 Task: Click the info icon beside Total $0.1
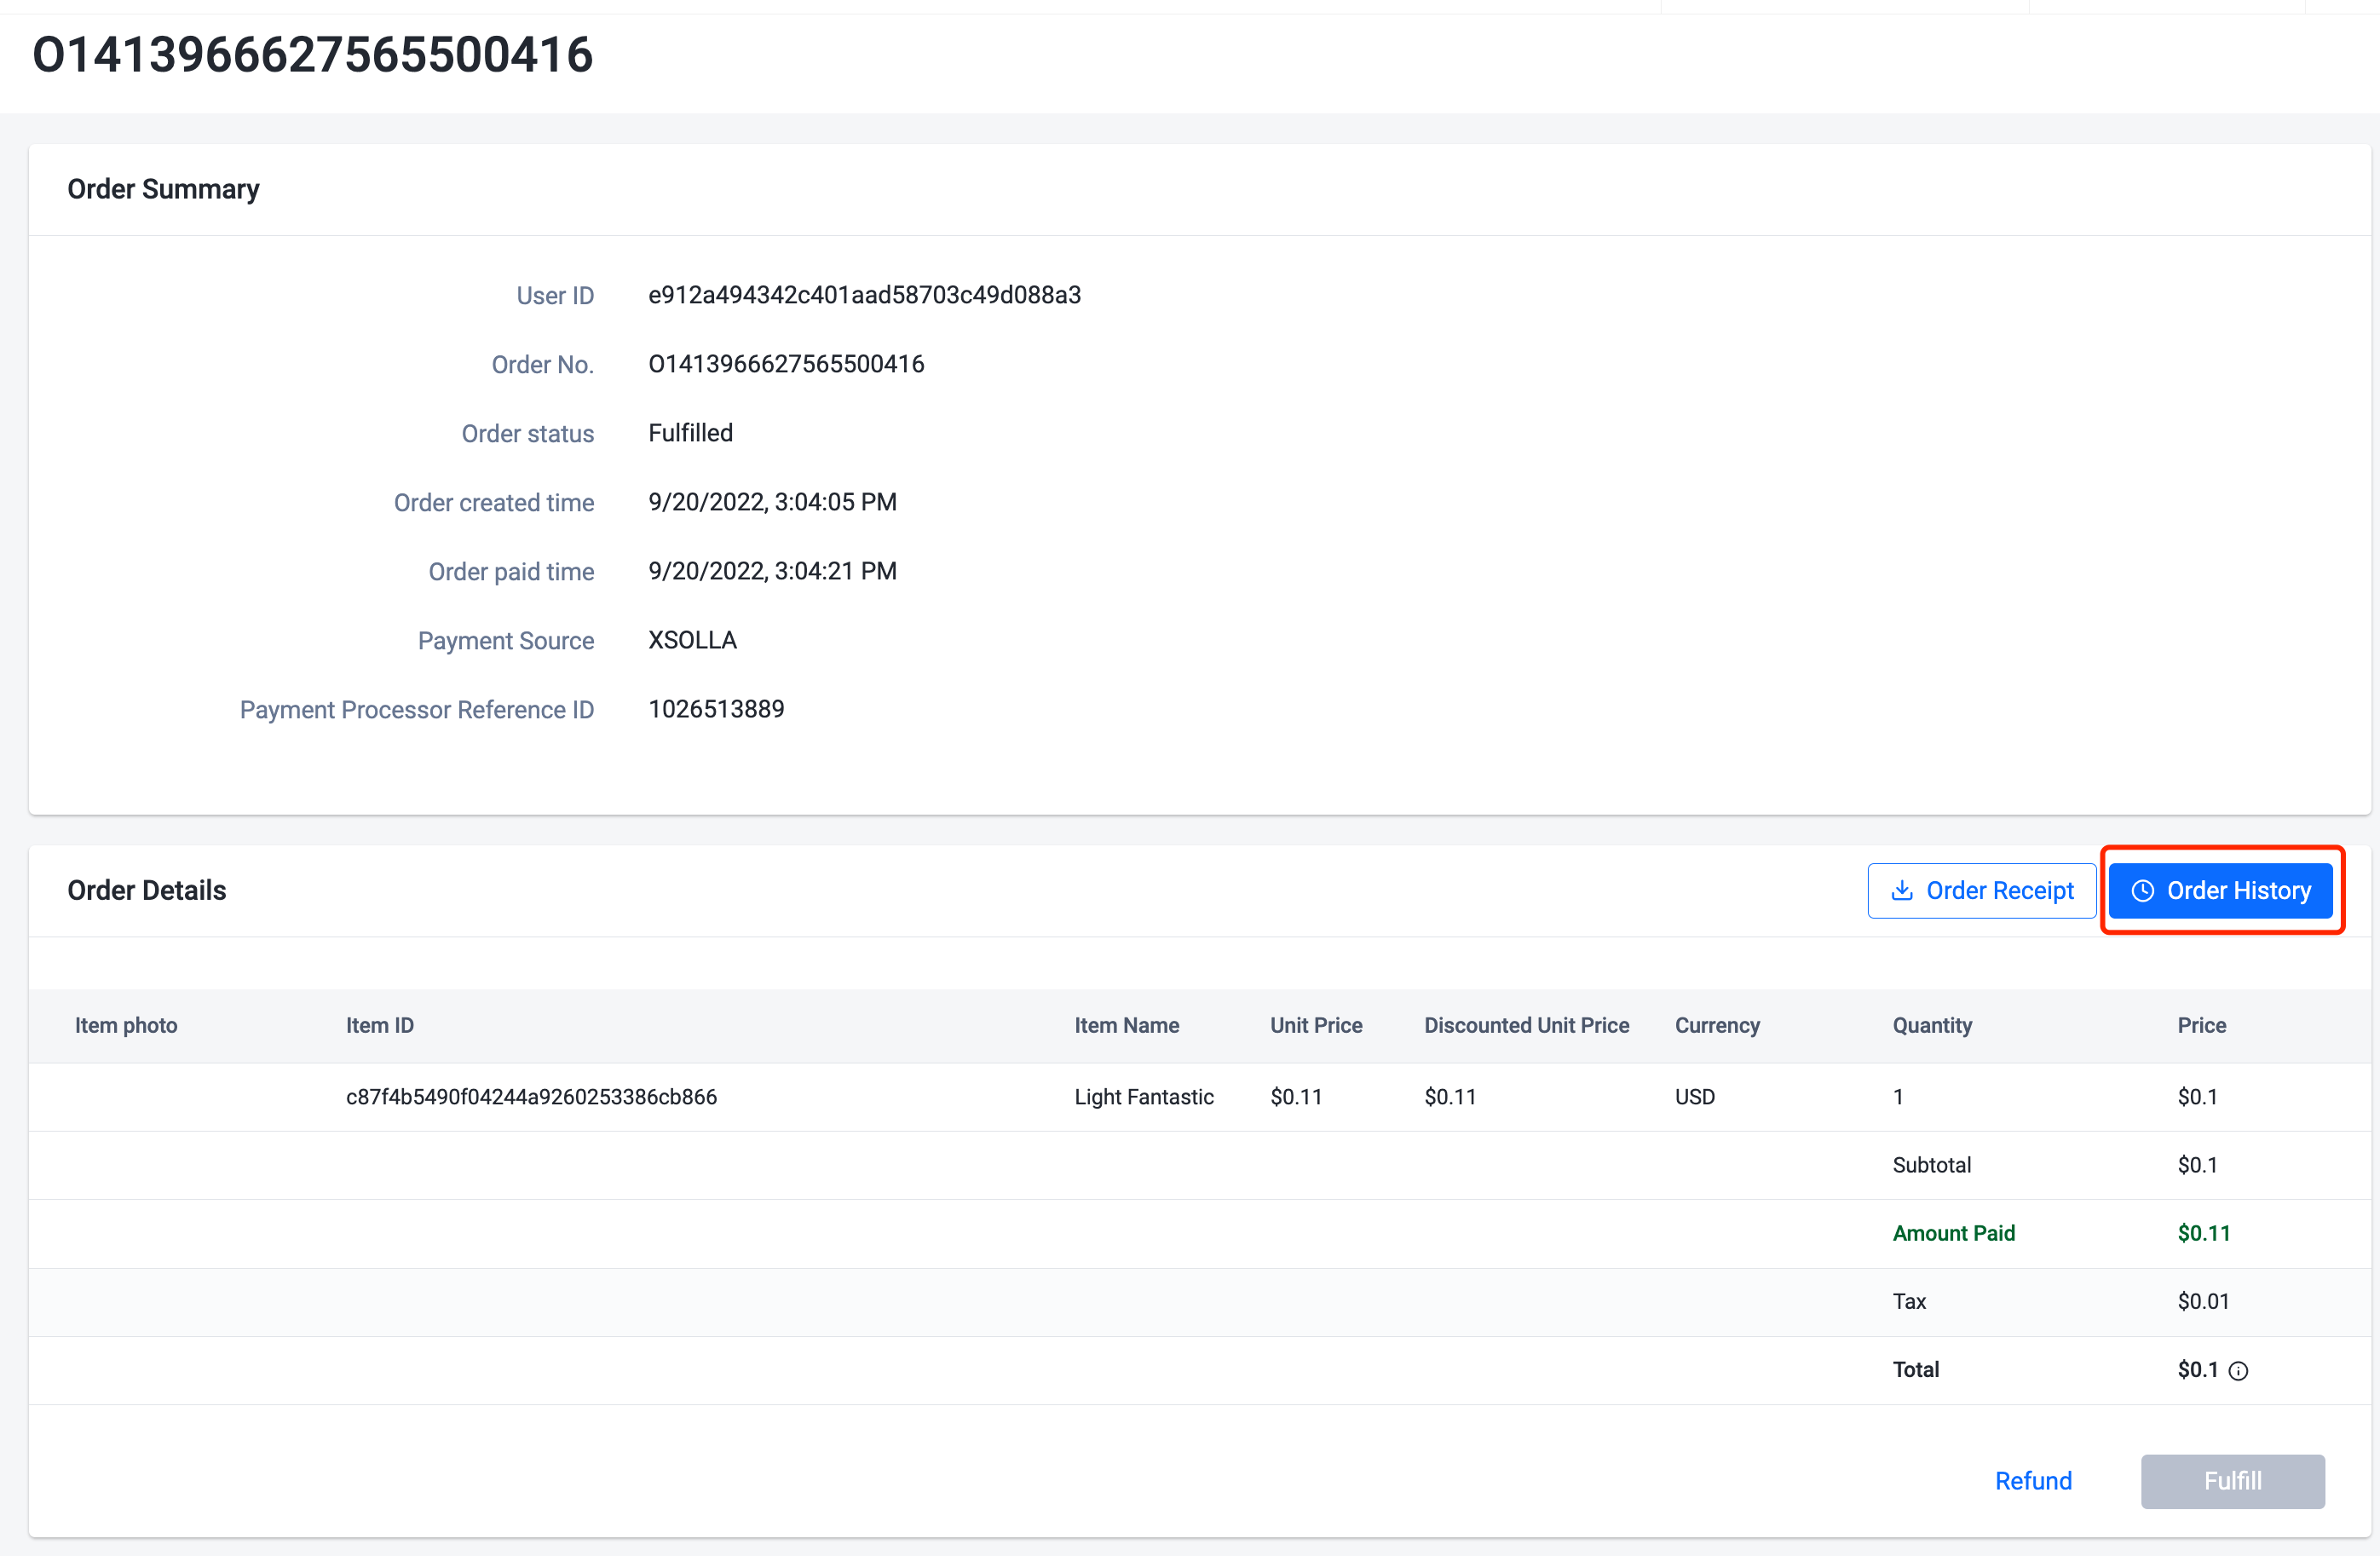(2238, 1371)
